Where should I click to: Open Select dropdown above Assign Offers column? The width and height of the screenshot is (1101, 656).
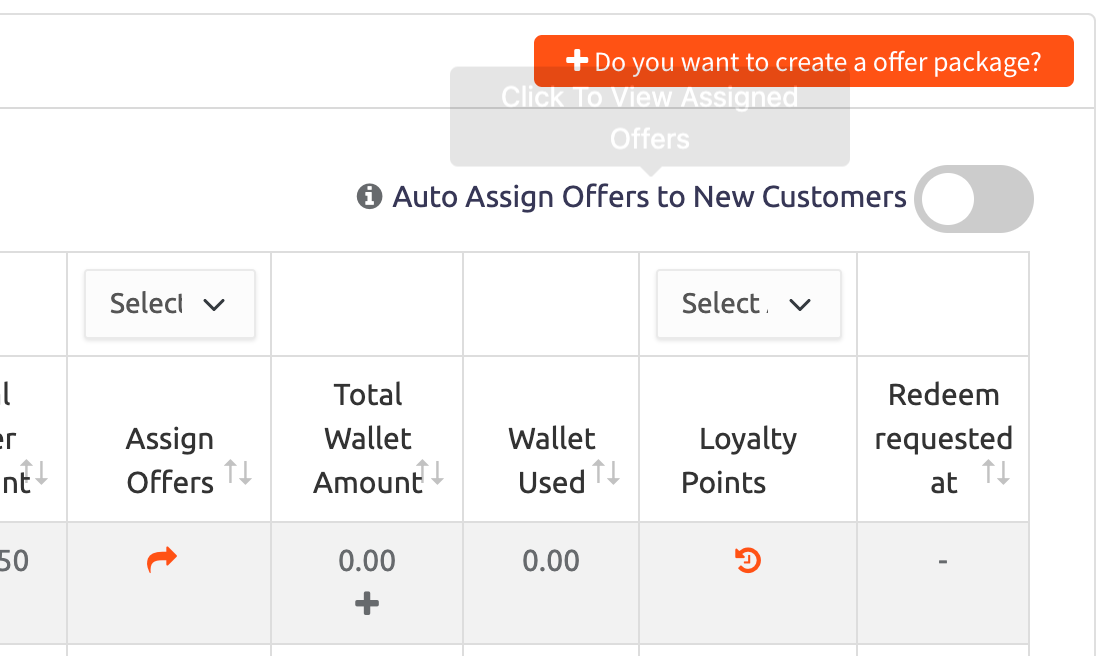[x=170, y=304]
